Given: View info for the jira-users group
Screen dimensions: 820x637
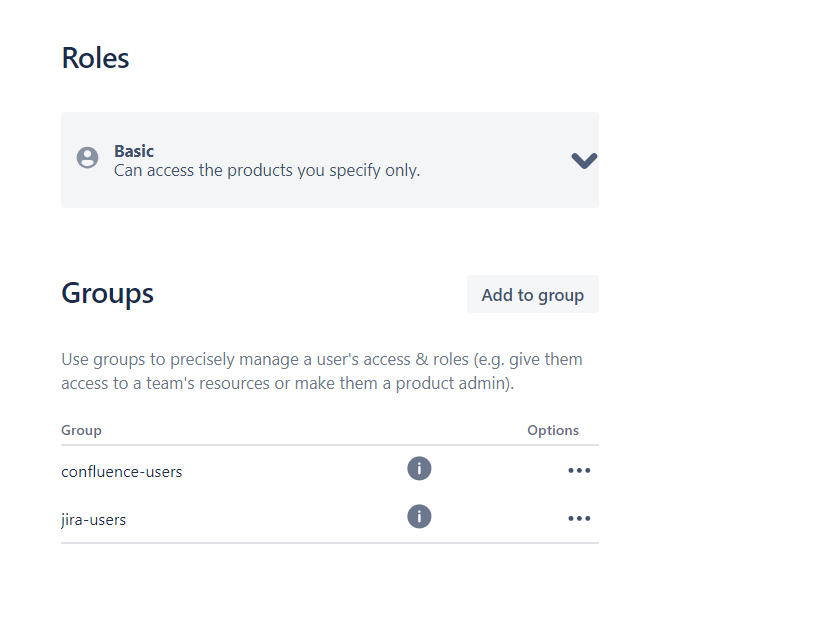Looking at the screenshot, I should click(x=419, y=517).
